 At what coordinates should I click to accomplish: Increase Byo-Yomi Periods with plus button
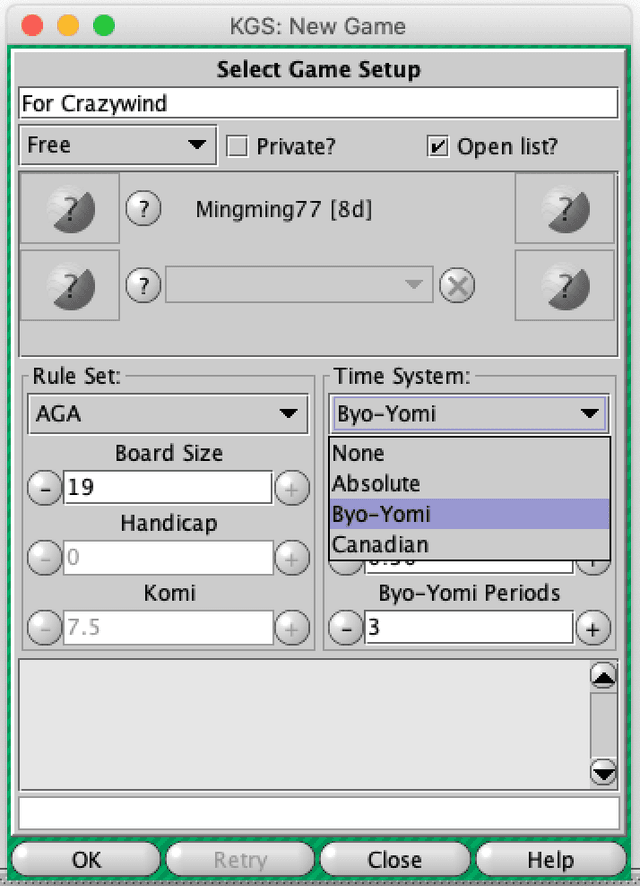click(593, 628)
